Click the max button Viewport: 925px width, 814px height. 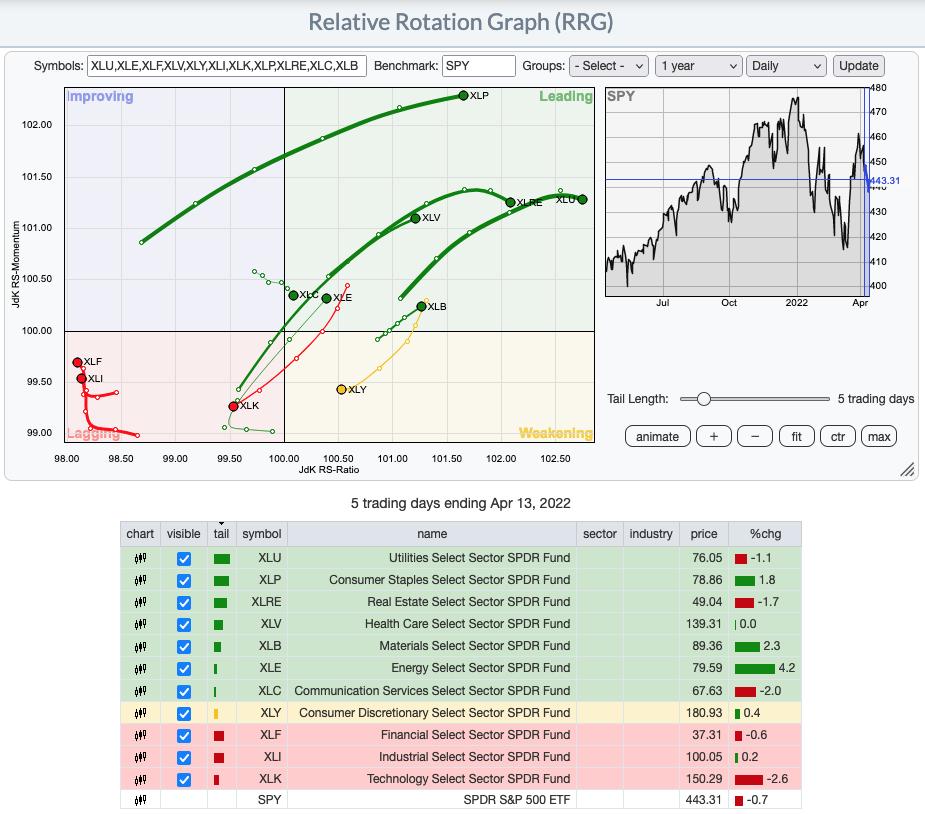[879, 436]
